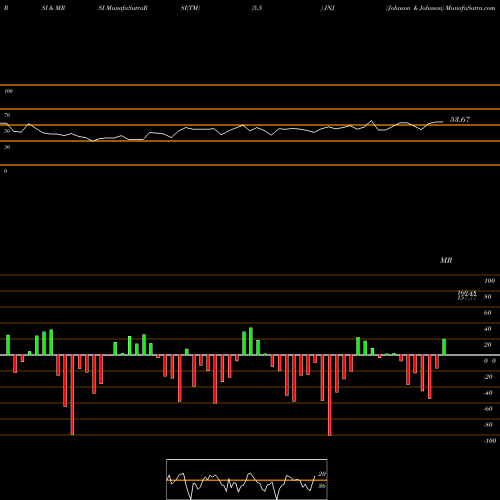The width and height of the screenshot is (500, 500).
Task: Select the rightmost green MRSI histogram bar
Action: (444, 347)
